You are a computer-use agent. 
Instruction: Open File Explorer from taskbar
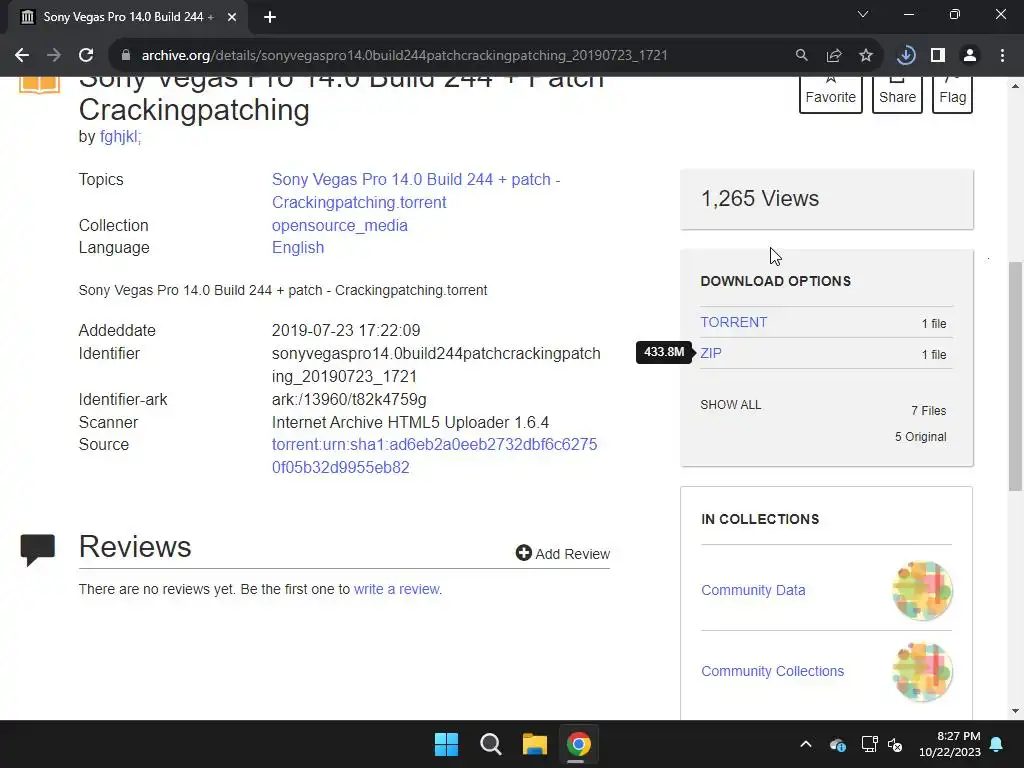click(534, 744)
